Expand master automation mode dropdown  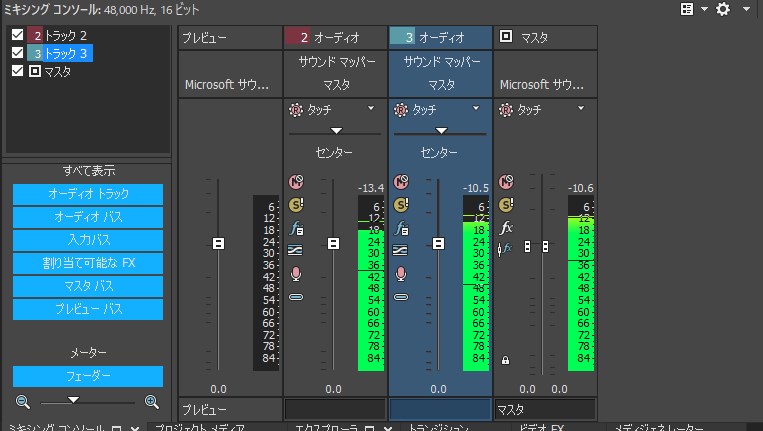pos(581,108)
